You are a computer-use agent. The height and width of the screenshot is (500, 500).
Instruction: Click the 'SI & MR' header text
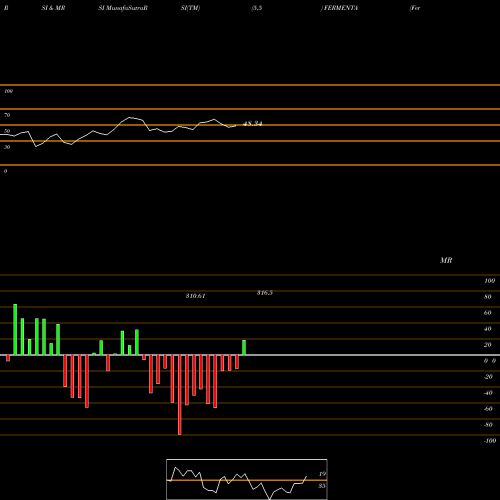coord(53,8)
